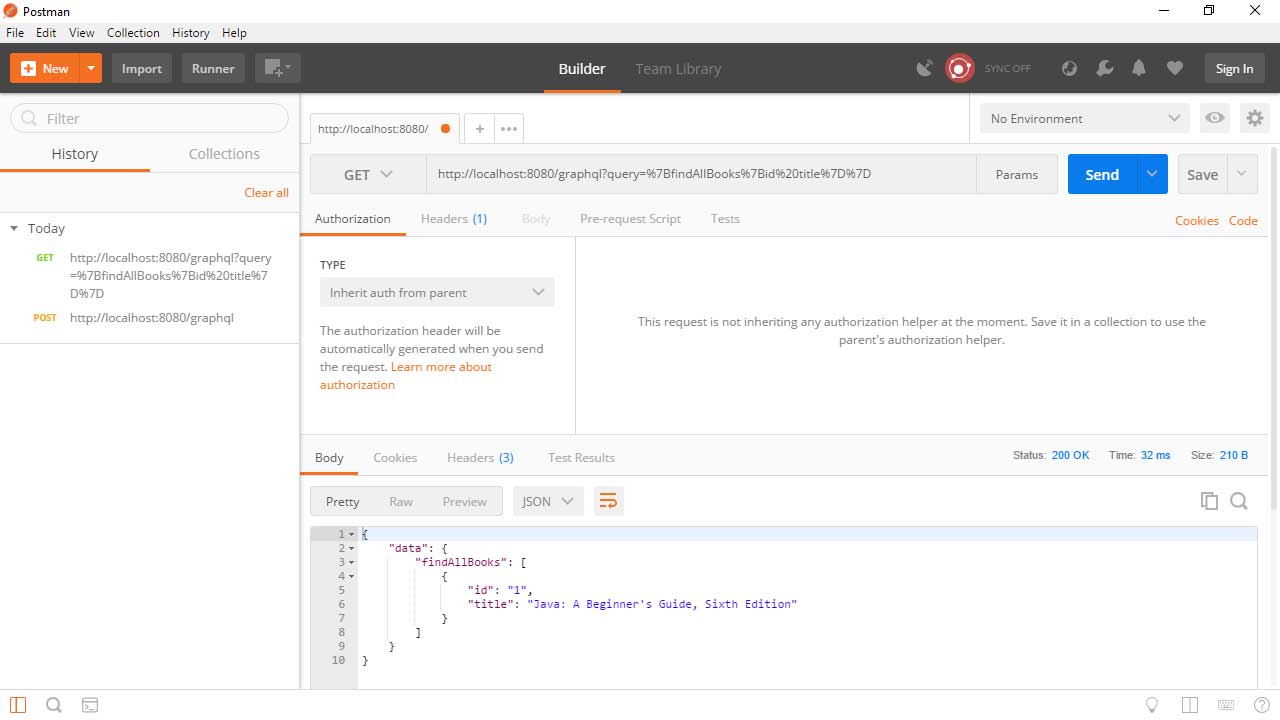
Task: Select the request Headers (1) tab
Action: coord(454,218)
